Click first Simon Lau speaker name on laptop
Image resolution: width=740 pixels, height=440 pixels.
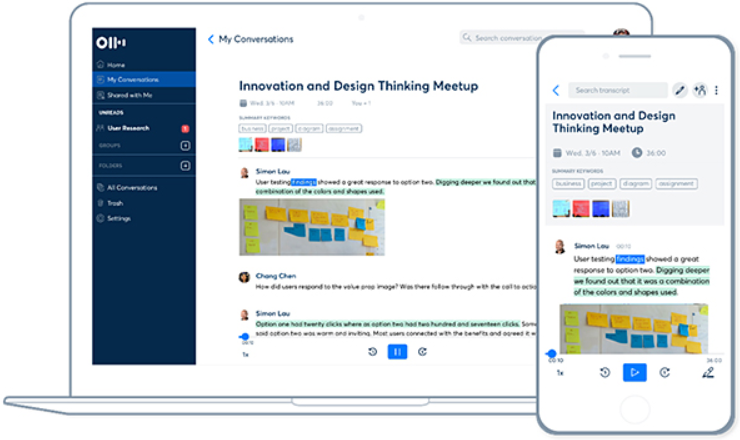[x=273, y=171]
